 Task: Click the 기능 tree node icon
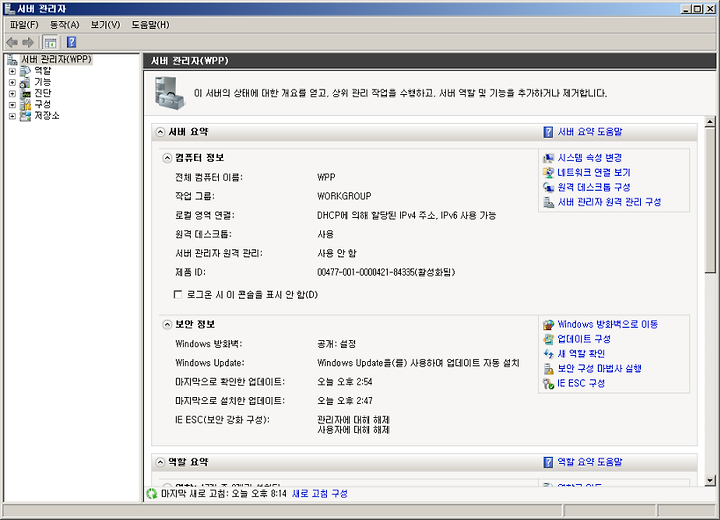[26, 82]
